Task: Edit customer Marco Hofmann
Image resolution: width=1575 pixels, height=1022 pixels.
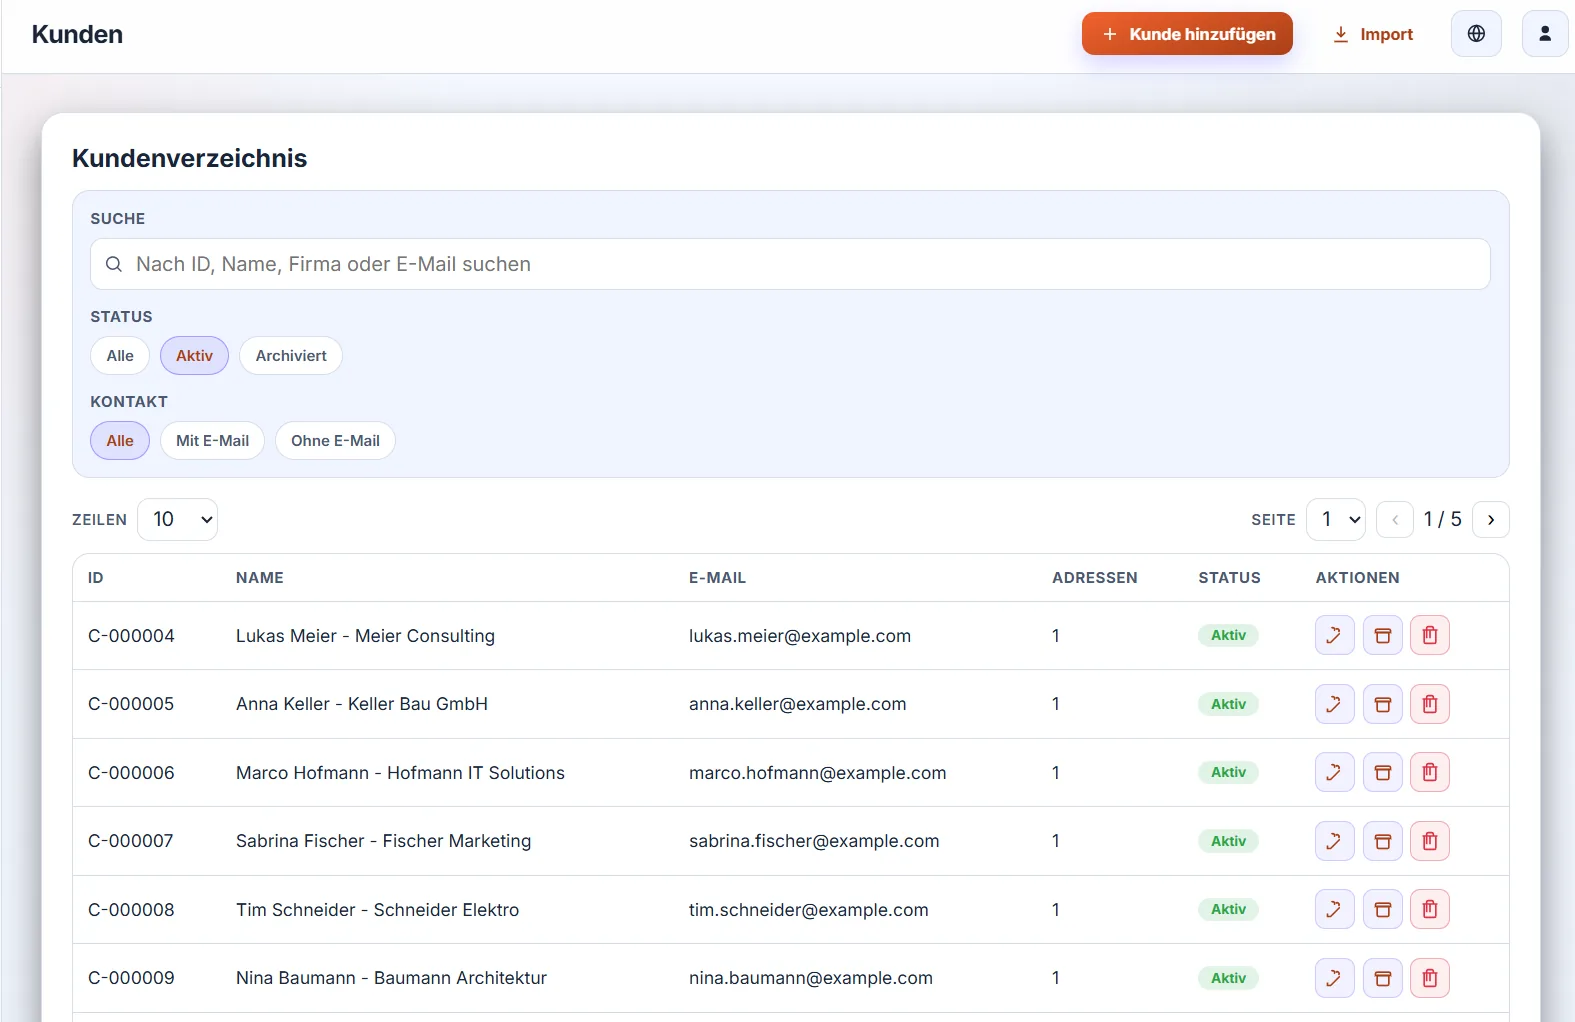Action: coord(1334,772)
